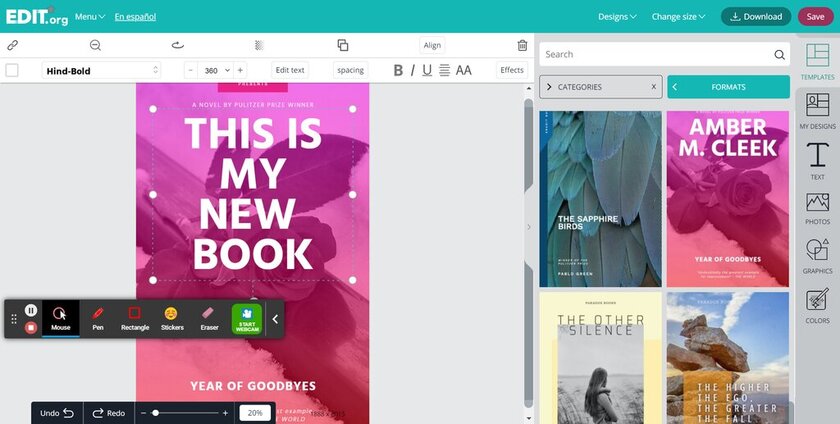Select The Sapphire Birds template thumbnail

(600, 198)
